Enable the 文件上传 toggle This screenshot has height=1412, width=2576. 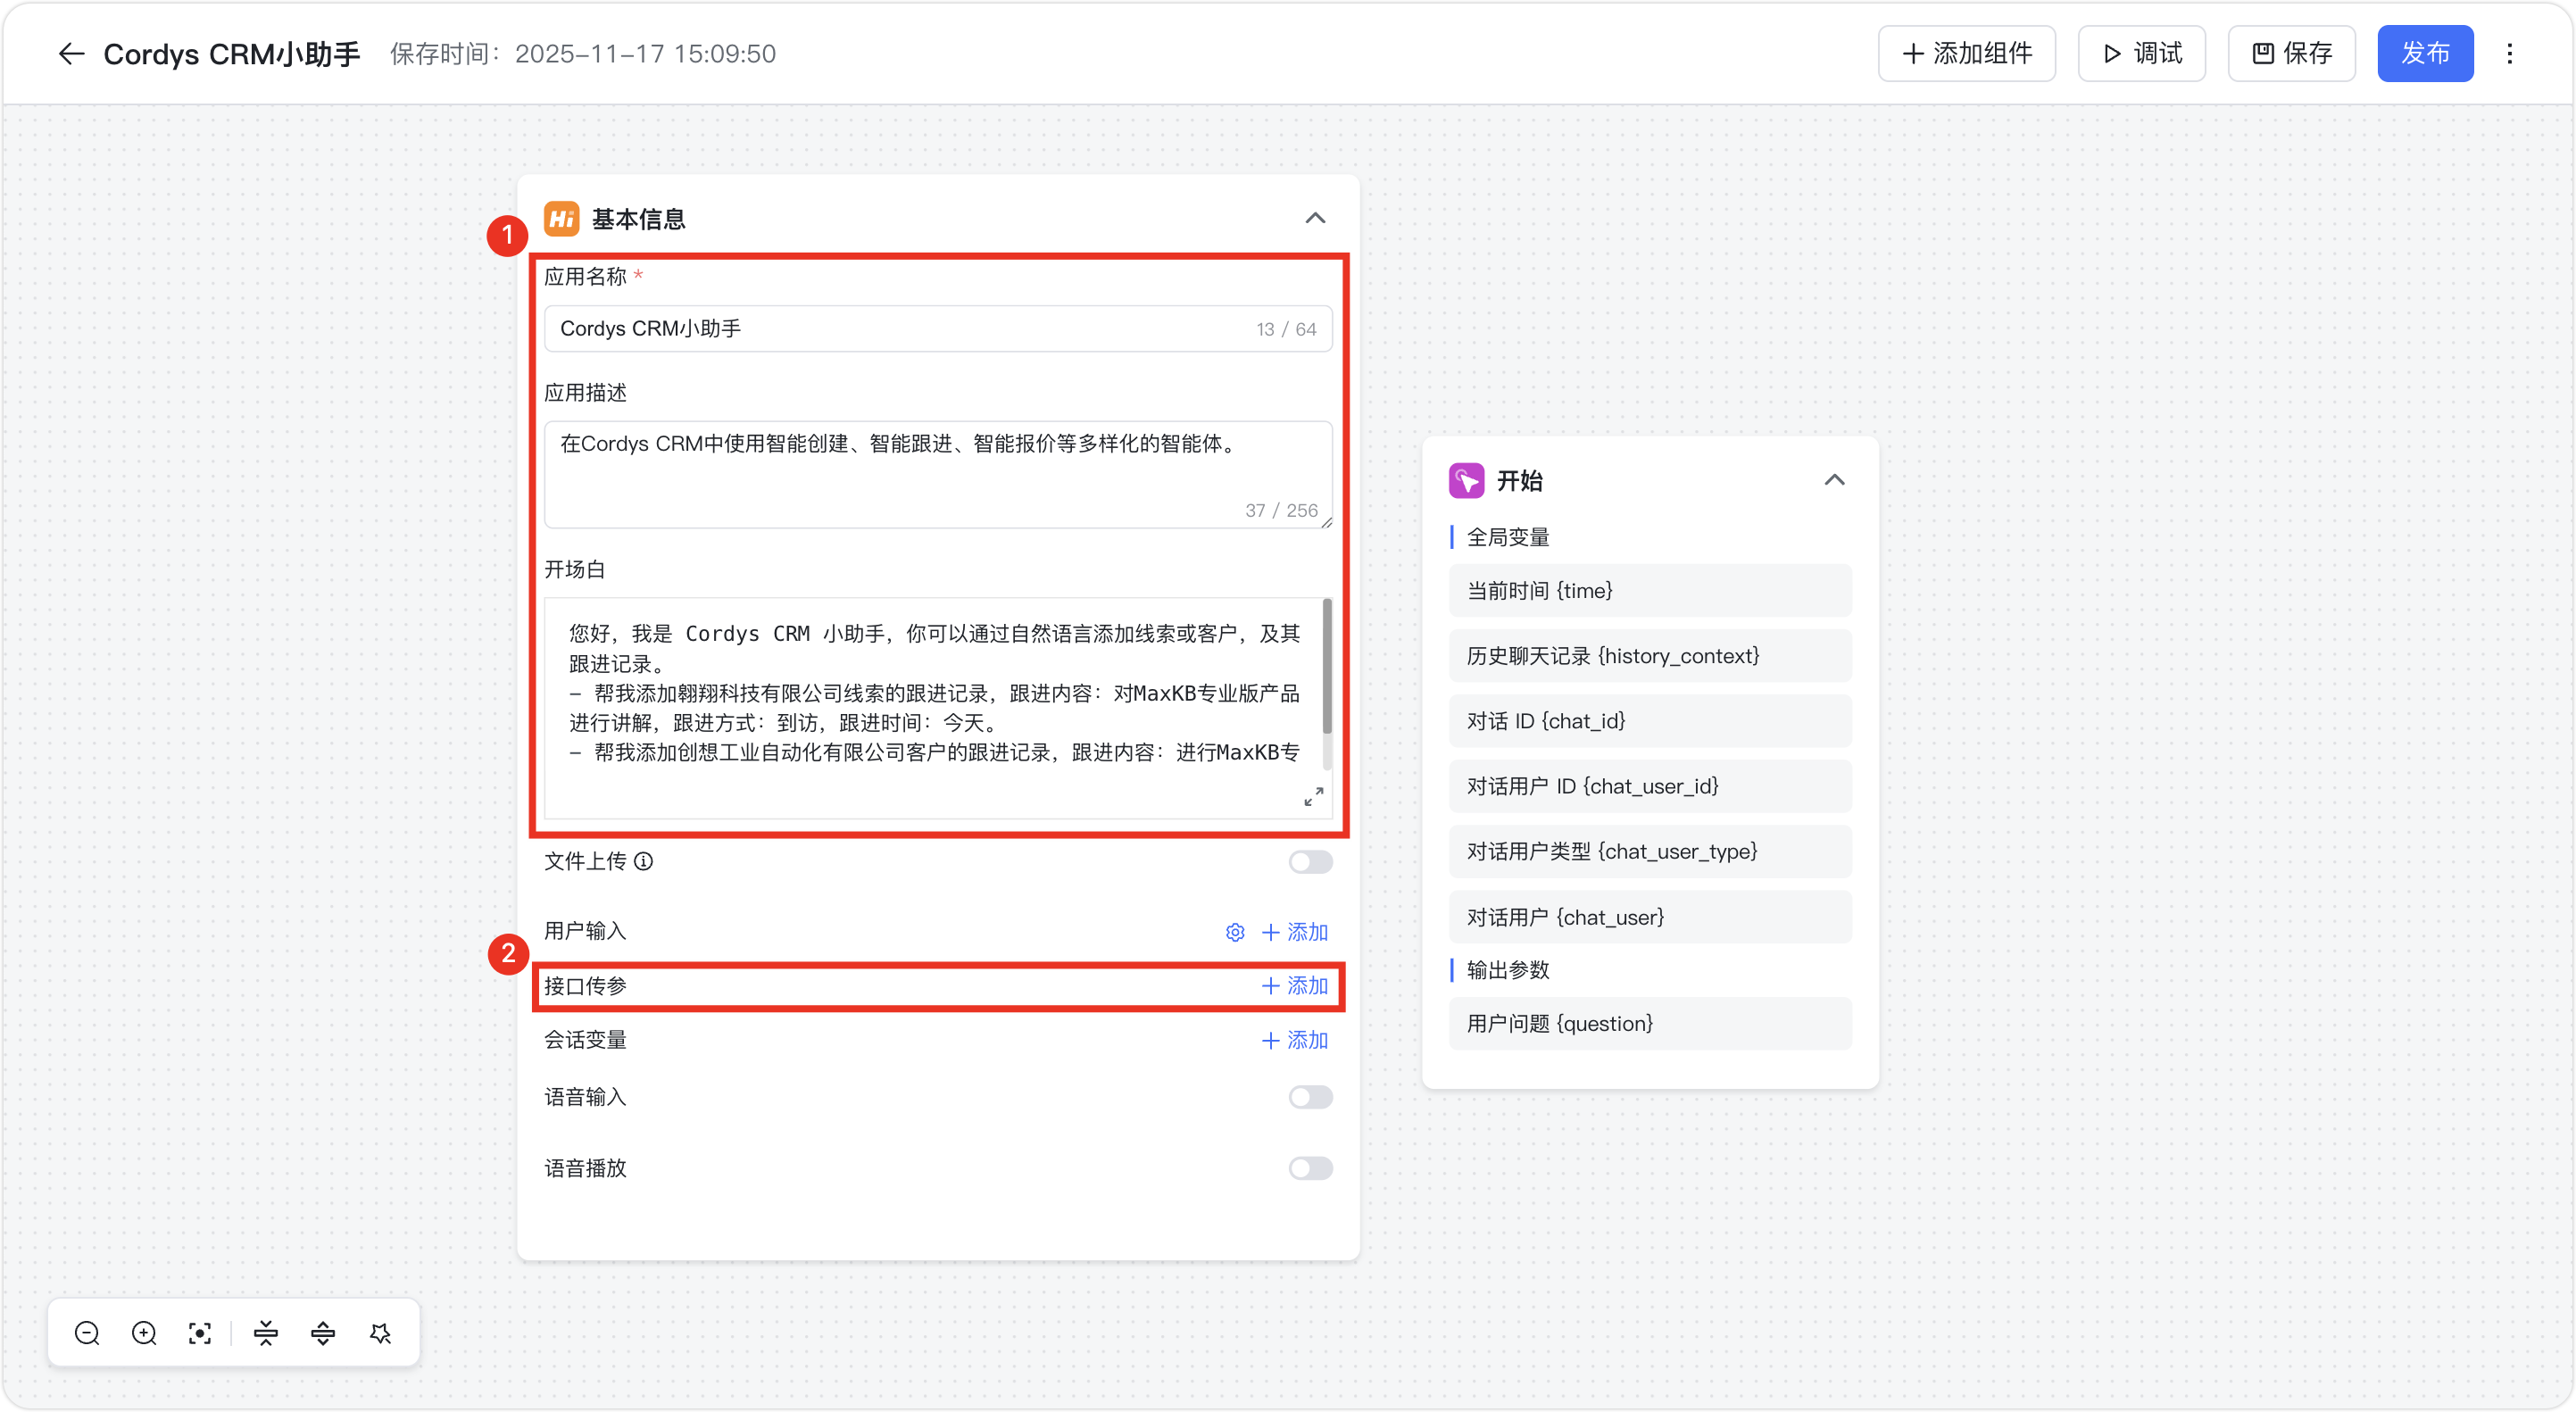1310,862
